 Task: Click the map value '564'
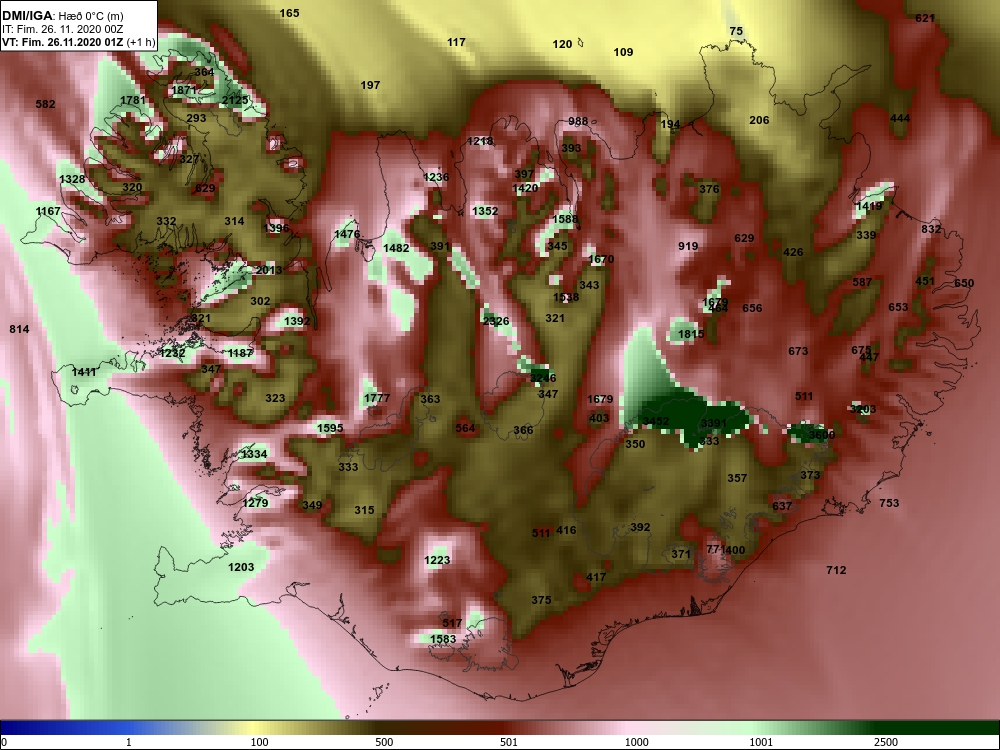[x=465, y=428]
